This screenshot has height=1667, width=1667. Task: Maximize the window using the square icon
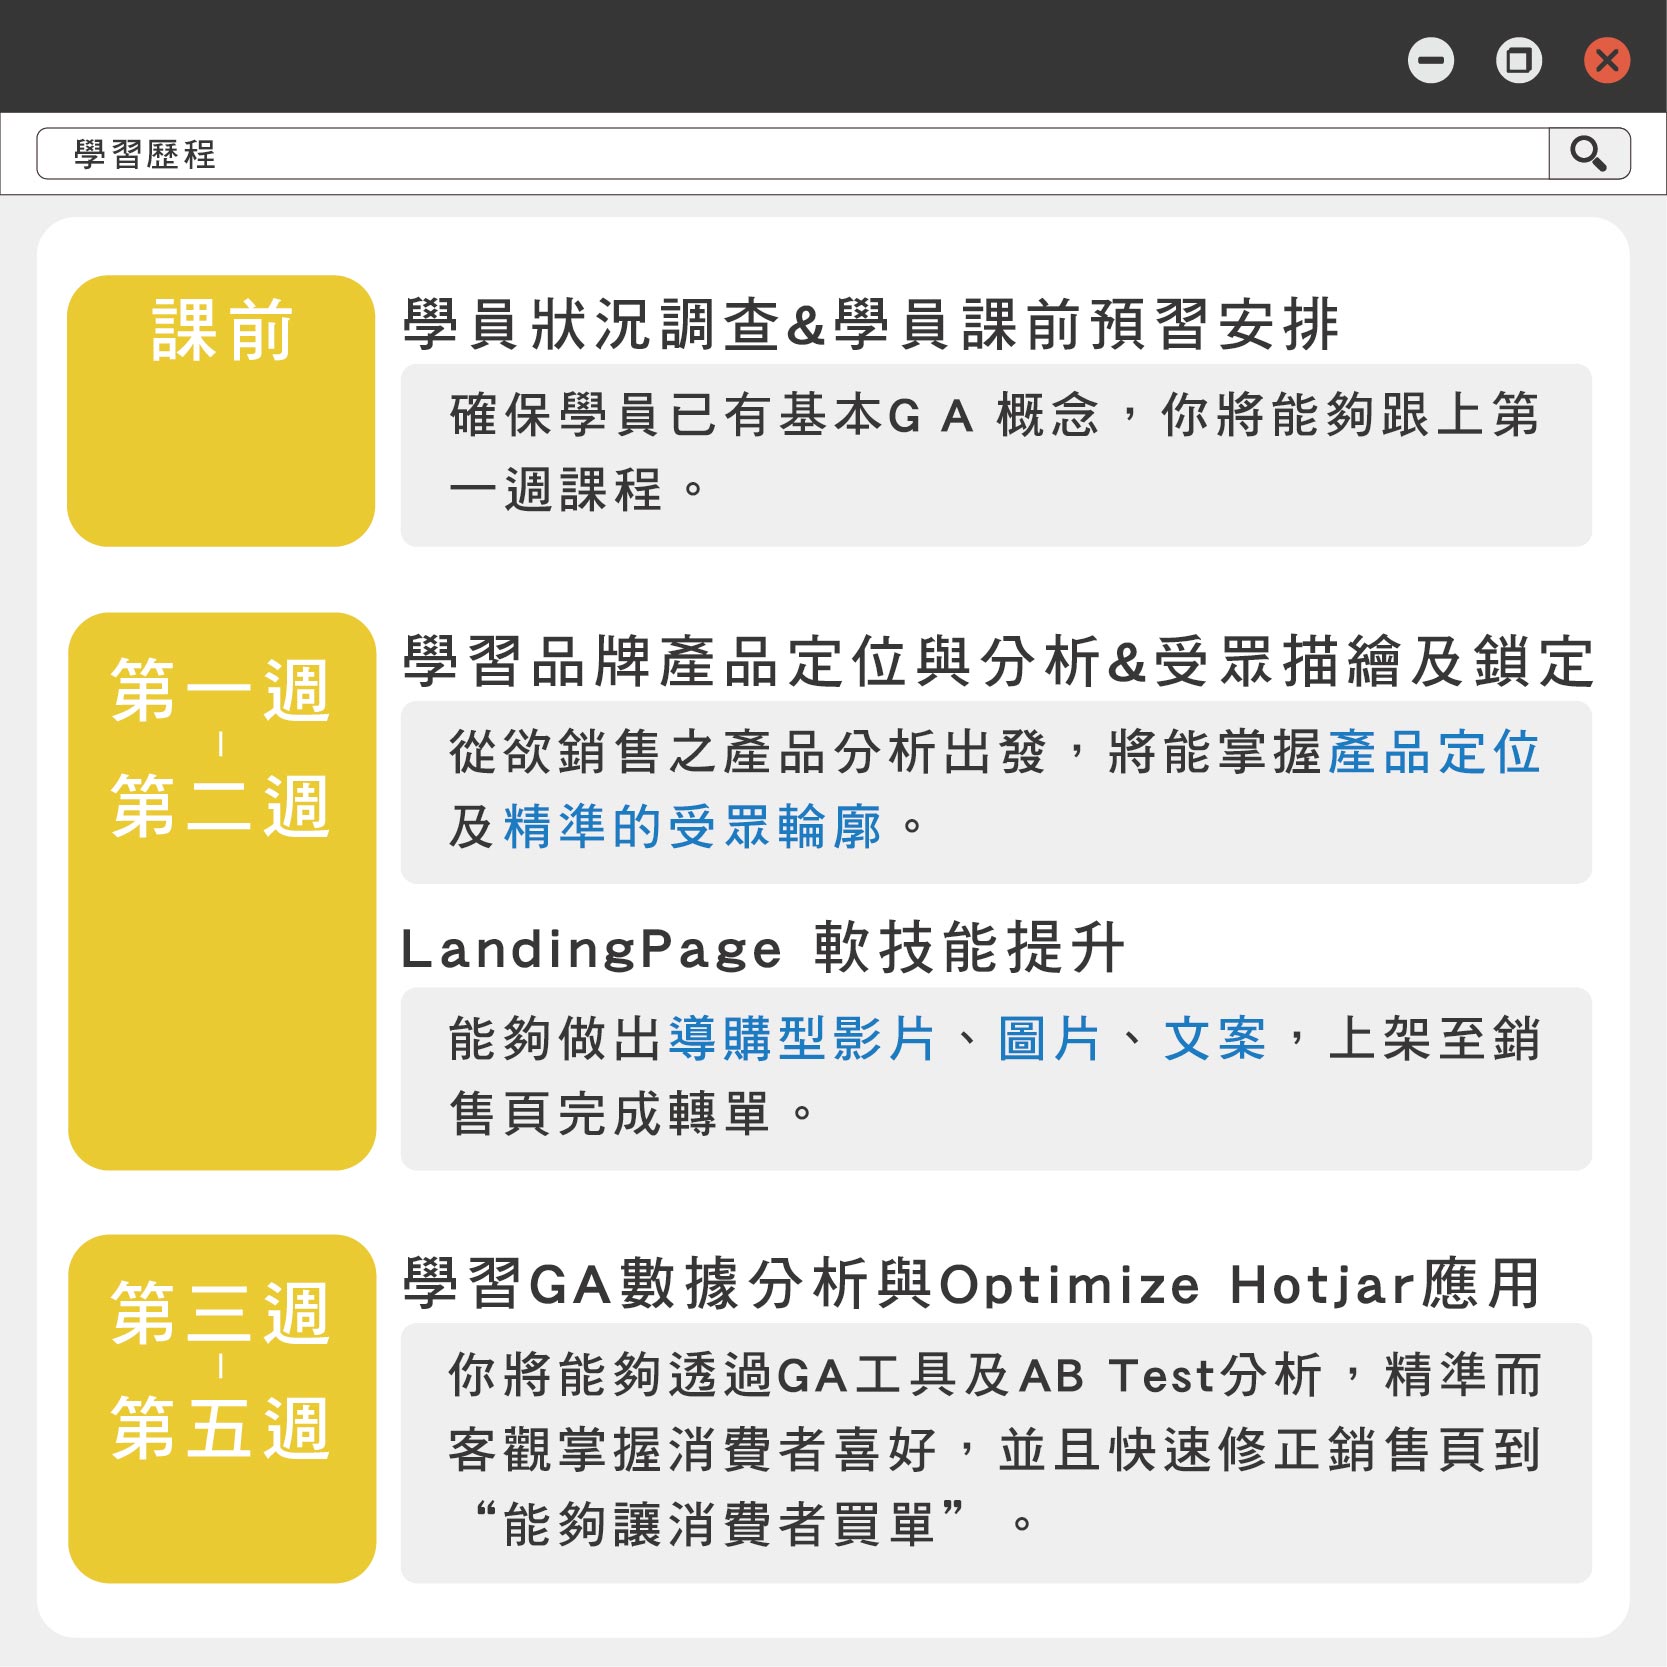click(x=1518, y=60)
